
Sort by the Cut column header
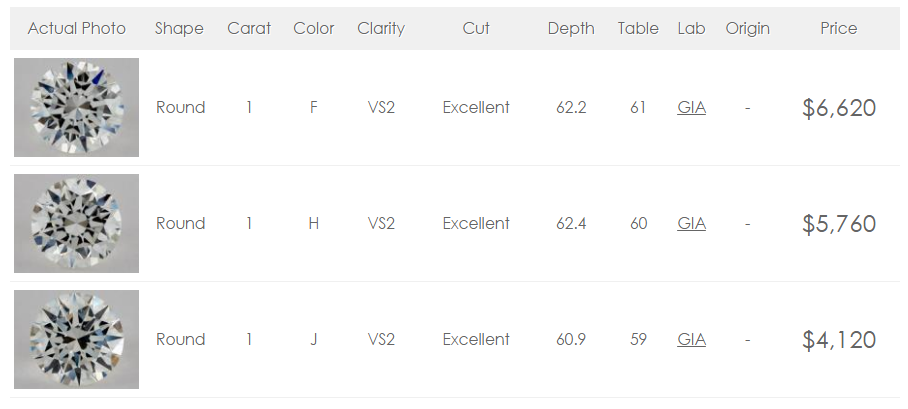coord(476,28)
